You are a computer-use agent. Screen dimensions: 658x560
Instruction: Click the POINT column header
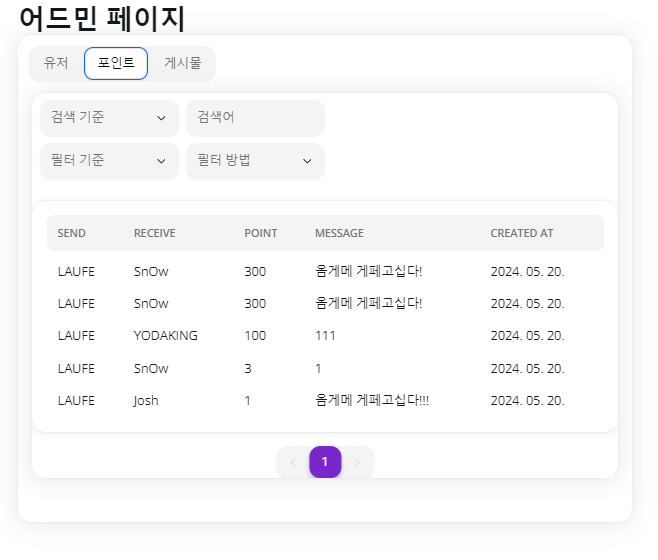click(261, 233)
